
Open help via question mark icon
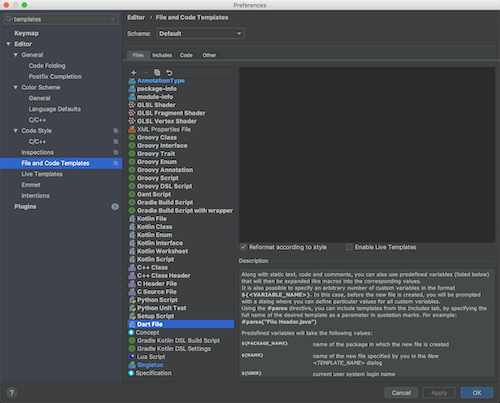point(12,393)
